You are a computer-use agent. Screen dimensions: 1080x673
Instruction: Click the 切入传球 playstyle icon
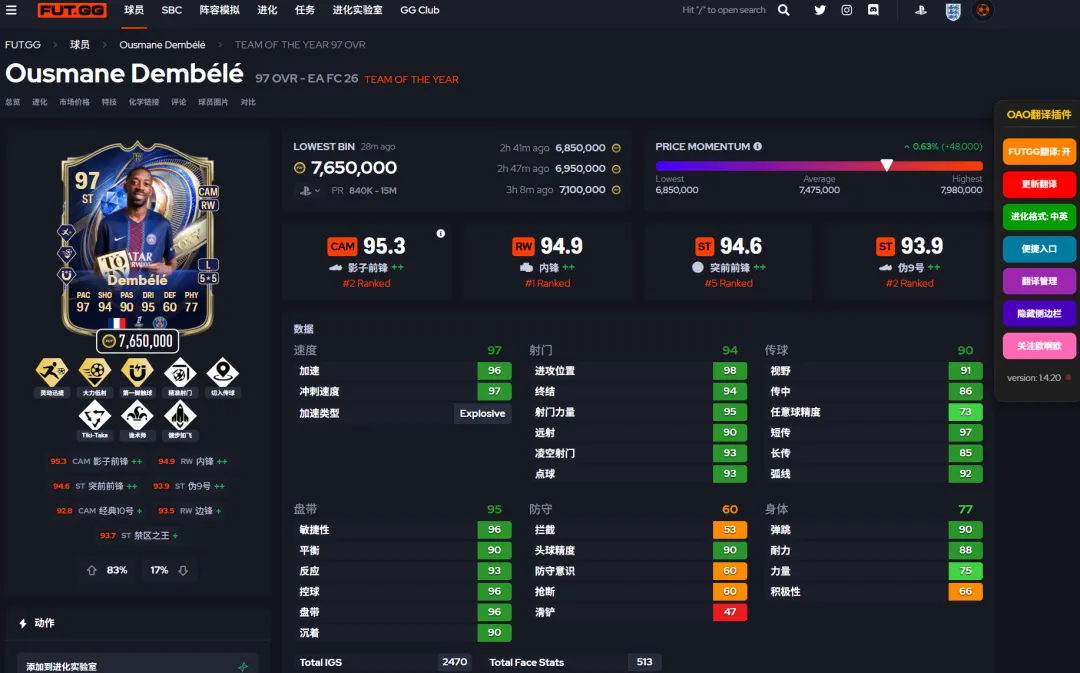point(222,373)
